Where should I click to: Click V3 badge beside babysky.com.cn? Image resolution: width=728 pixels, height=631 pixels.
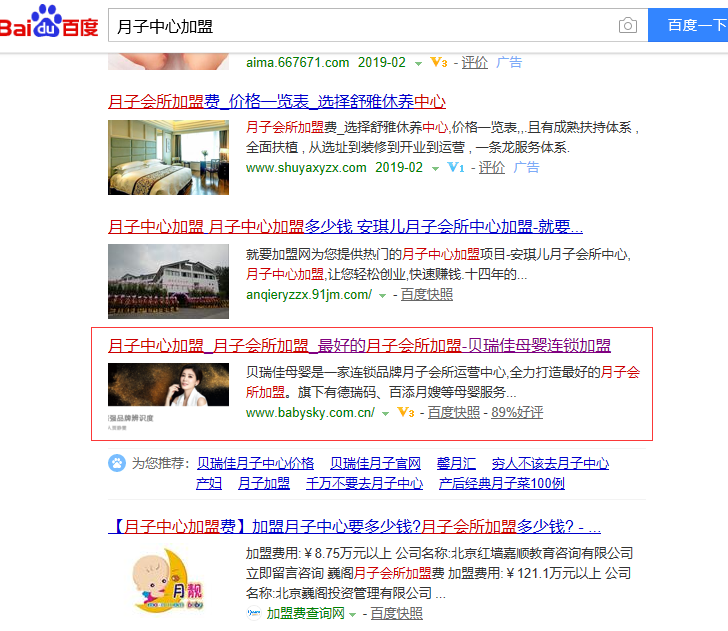pyautogui.click(x=406, y=412)
